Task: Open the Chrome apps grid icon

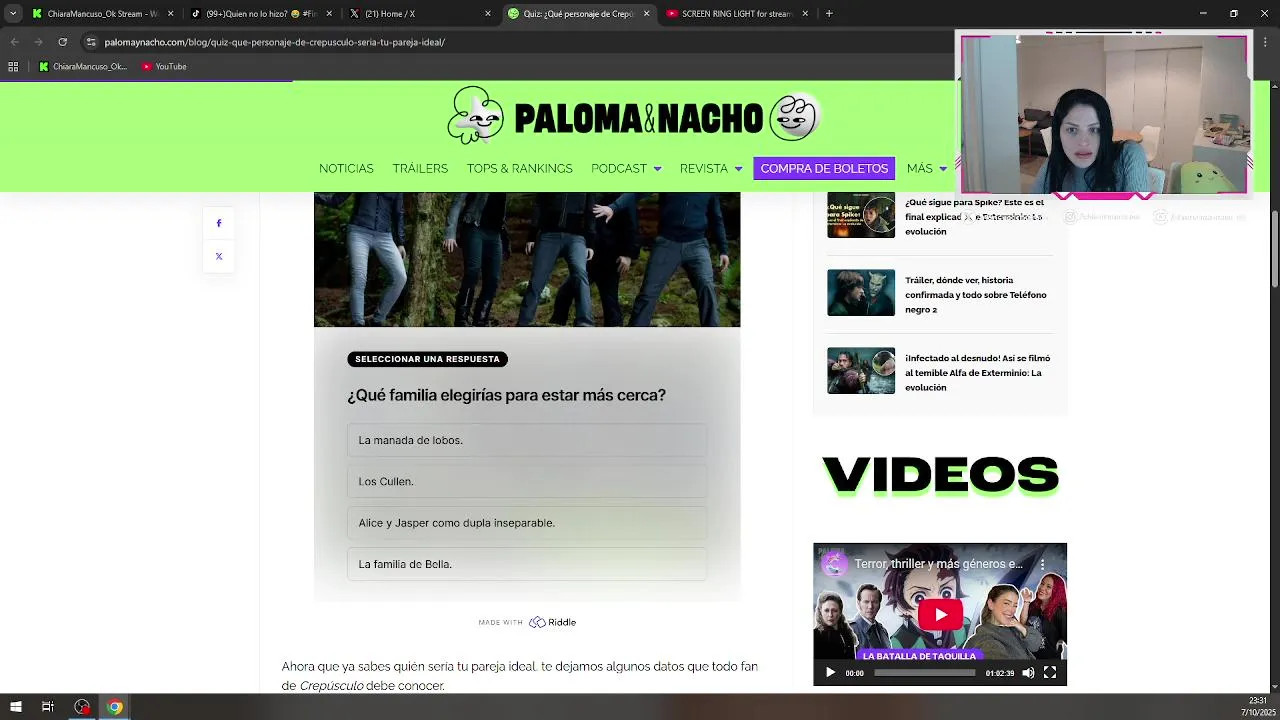Action: pyautogui.click(x=13, y=67)
